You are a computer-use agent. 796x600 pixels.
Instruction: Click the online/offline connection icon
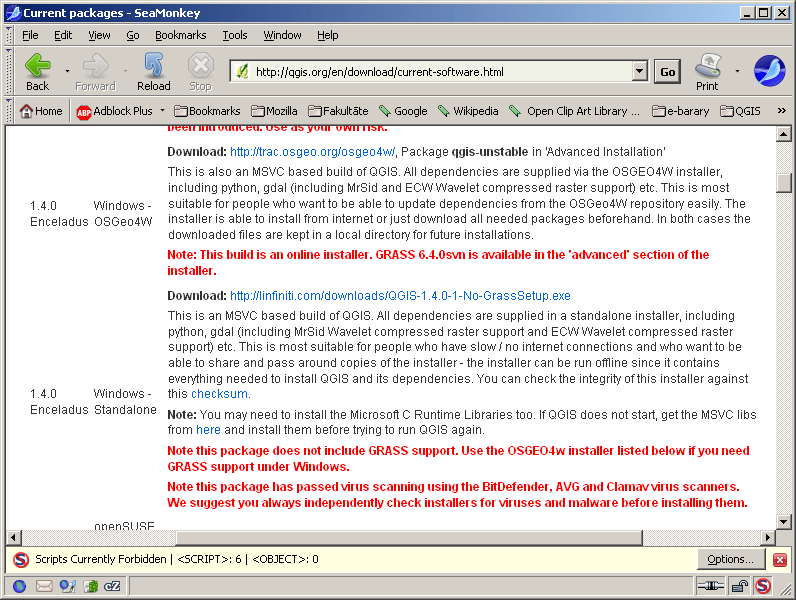pyautogui.click(x=710, y=586)
